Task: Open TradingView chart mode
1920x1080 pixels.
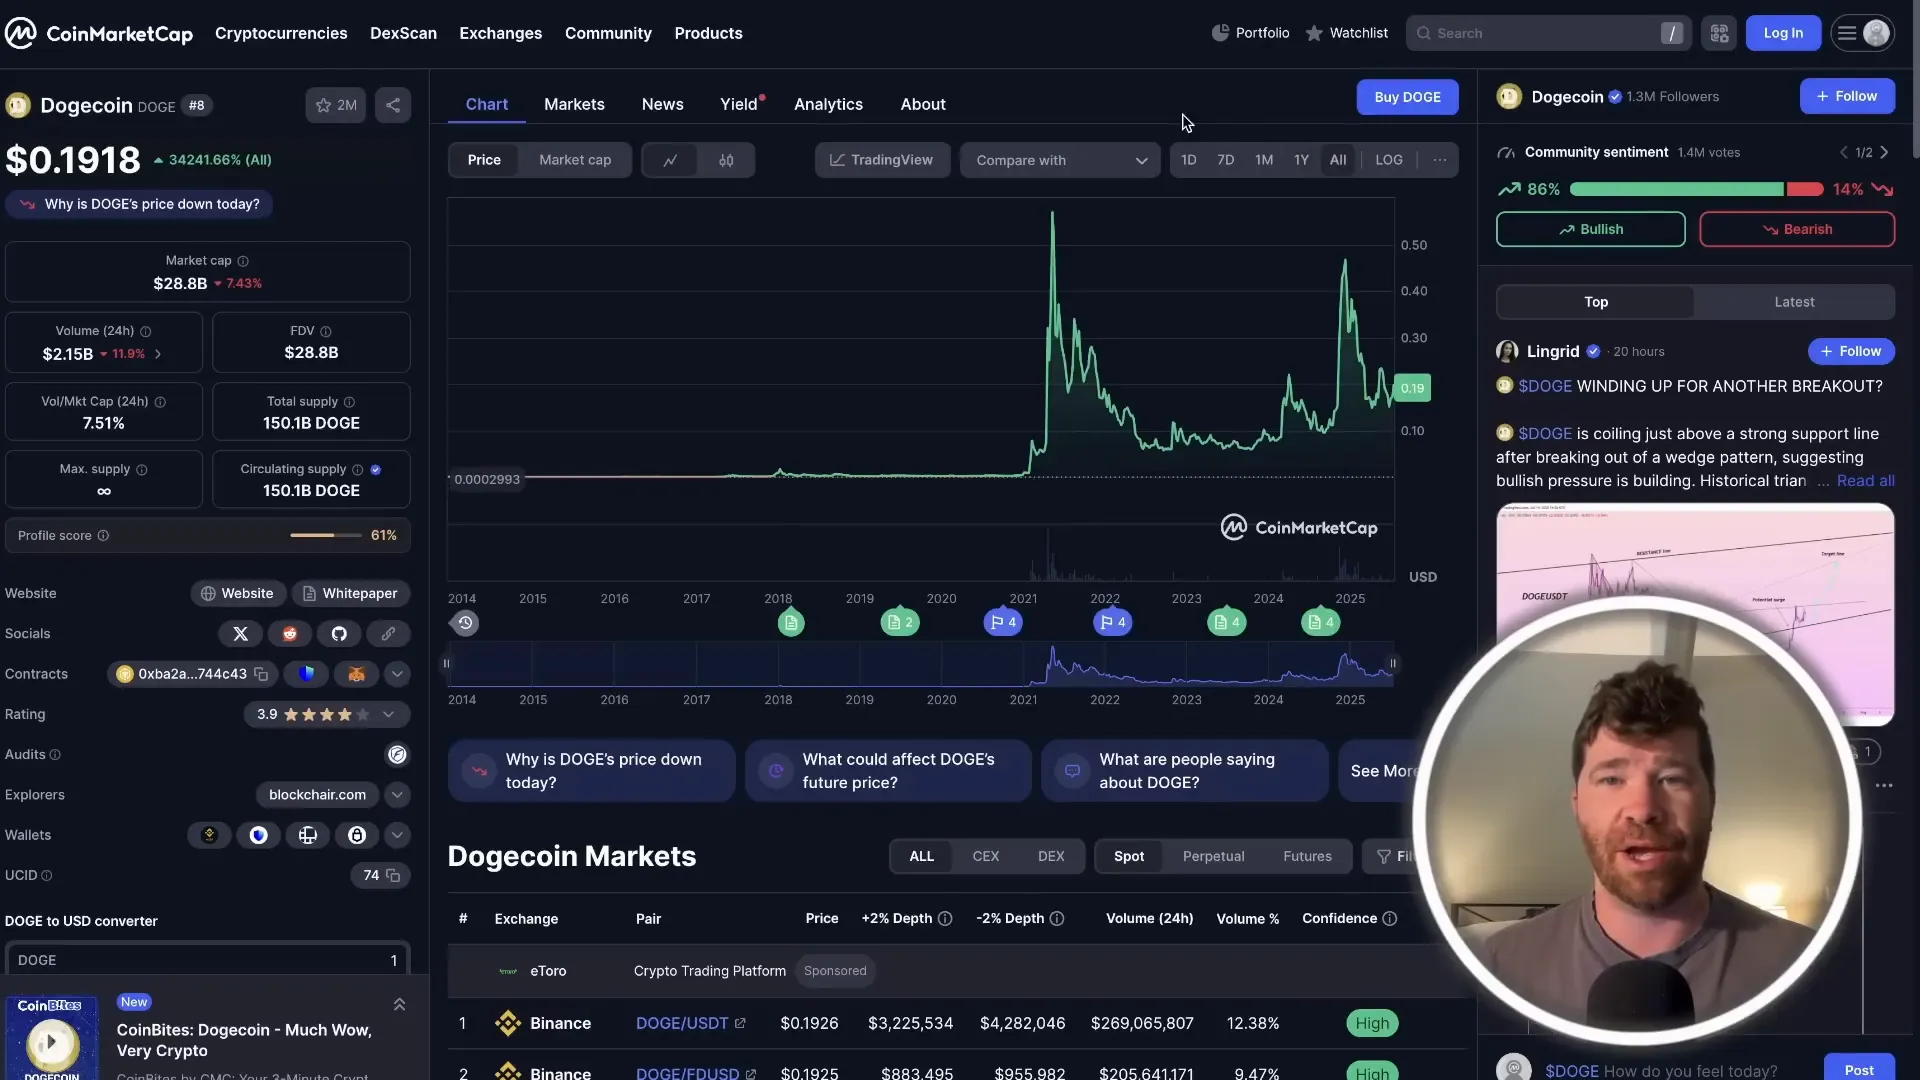Action: 881,160
